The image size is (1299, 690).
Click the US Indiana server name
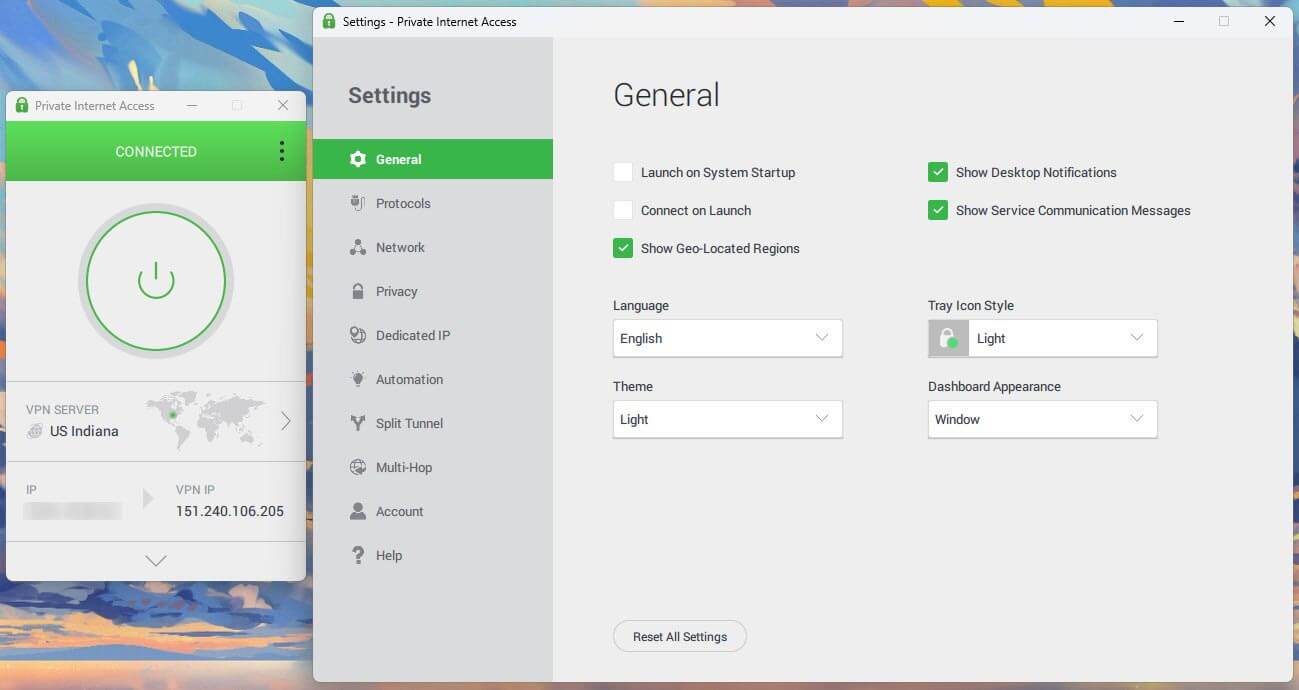pyautogui.click(x=84, y=431)
